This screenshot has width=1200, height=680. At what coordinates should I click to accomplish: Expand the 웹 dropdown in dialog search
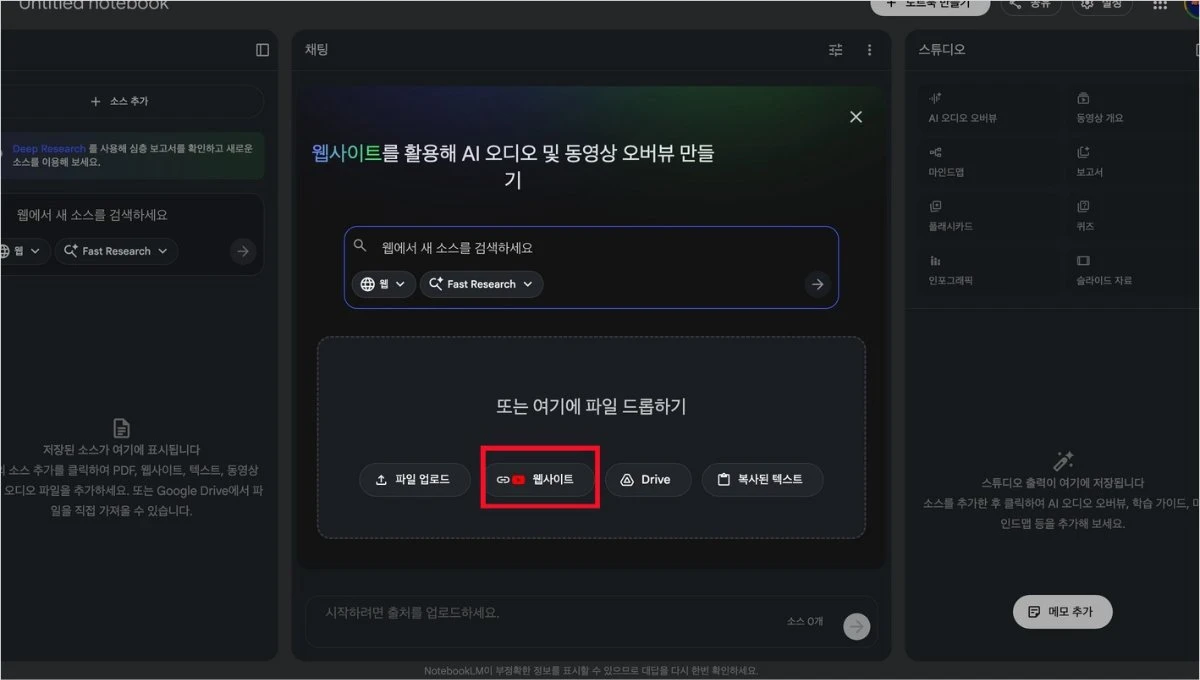tap(384, 284)
